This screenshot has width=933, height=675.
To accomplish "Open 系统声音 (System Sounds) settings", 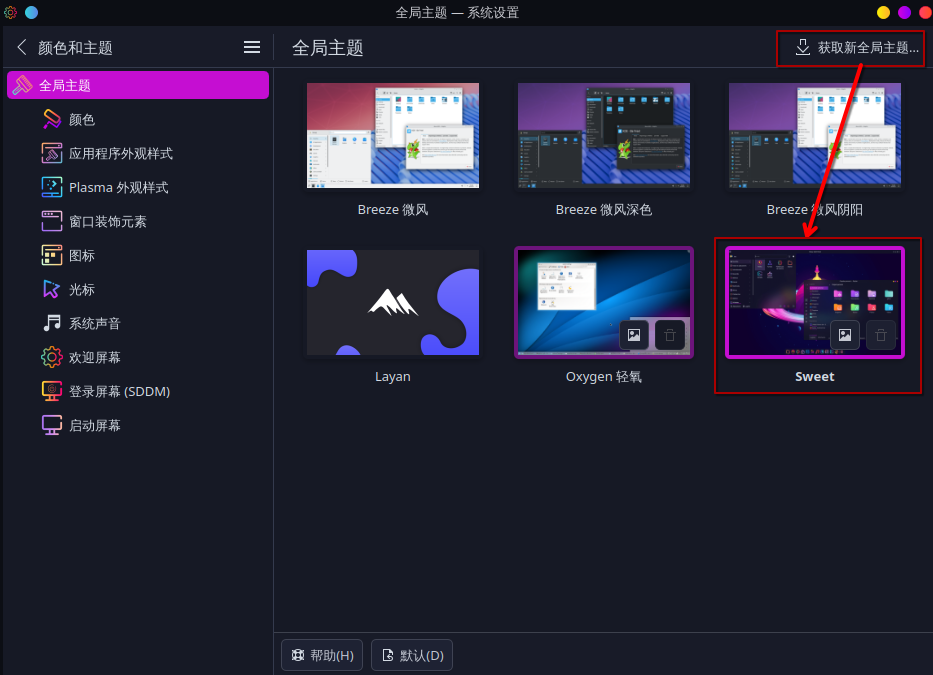I will (x=96, y=323).
